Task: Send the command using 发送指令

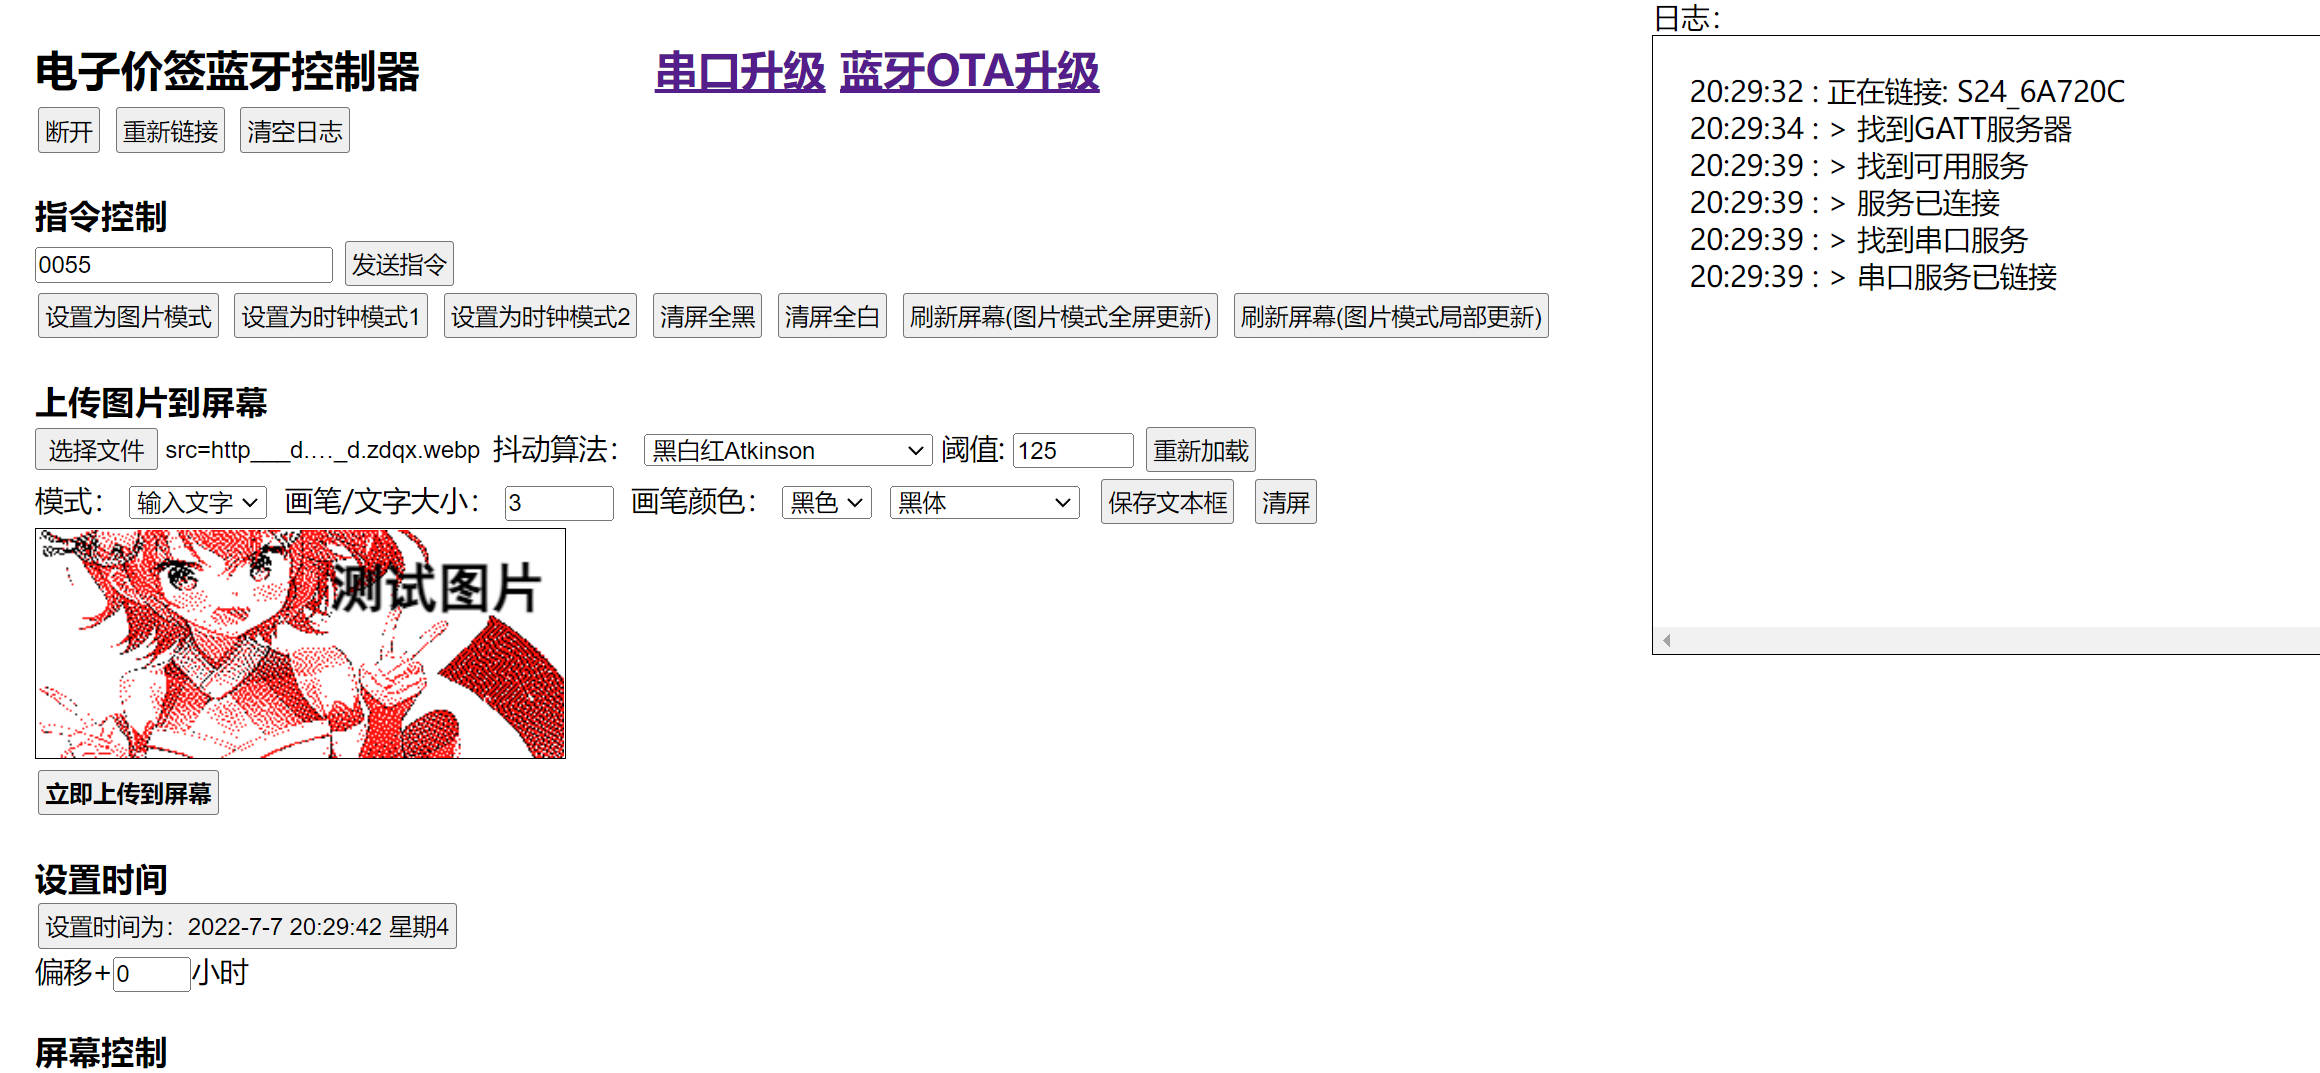Action: [398, 263]
